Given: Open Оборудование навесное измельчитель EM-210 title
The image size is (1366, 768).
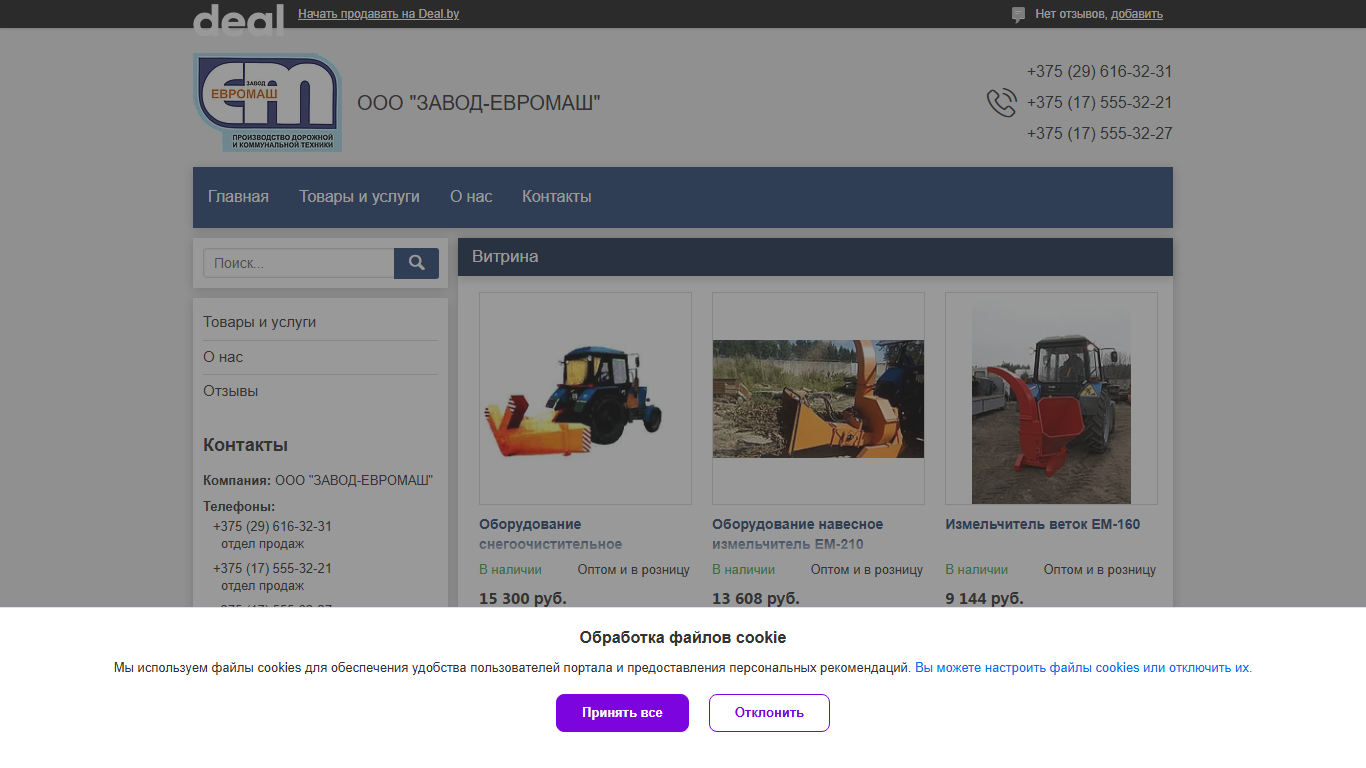Looking at the screenshot, I should click(x=798, y=534).
